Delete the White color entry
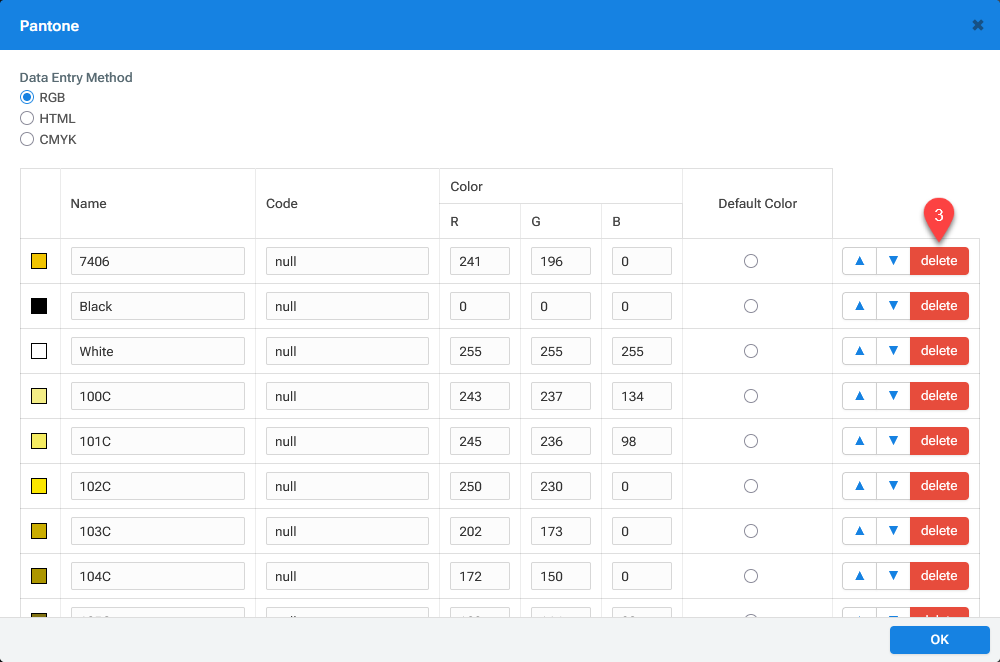This screenshot has height=662, width=1000. click(x=939, y=351)
